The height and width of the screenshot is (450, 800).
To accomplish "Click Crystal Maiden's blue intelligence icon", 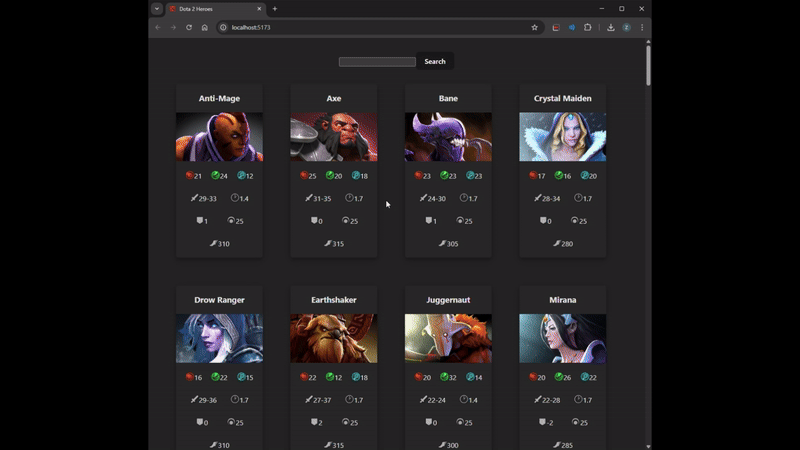I will point(584,175).
